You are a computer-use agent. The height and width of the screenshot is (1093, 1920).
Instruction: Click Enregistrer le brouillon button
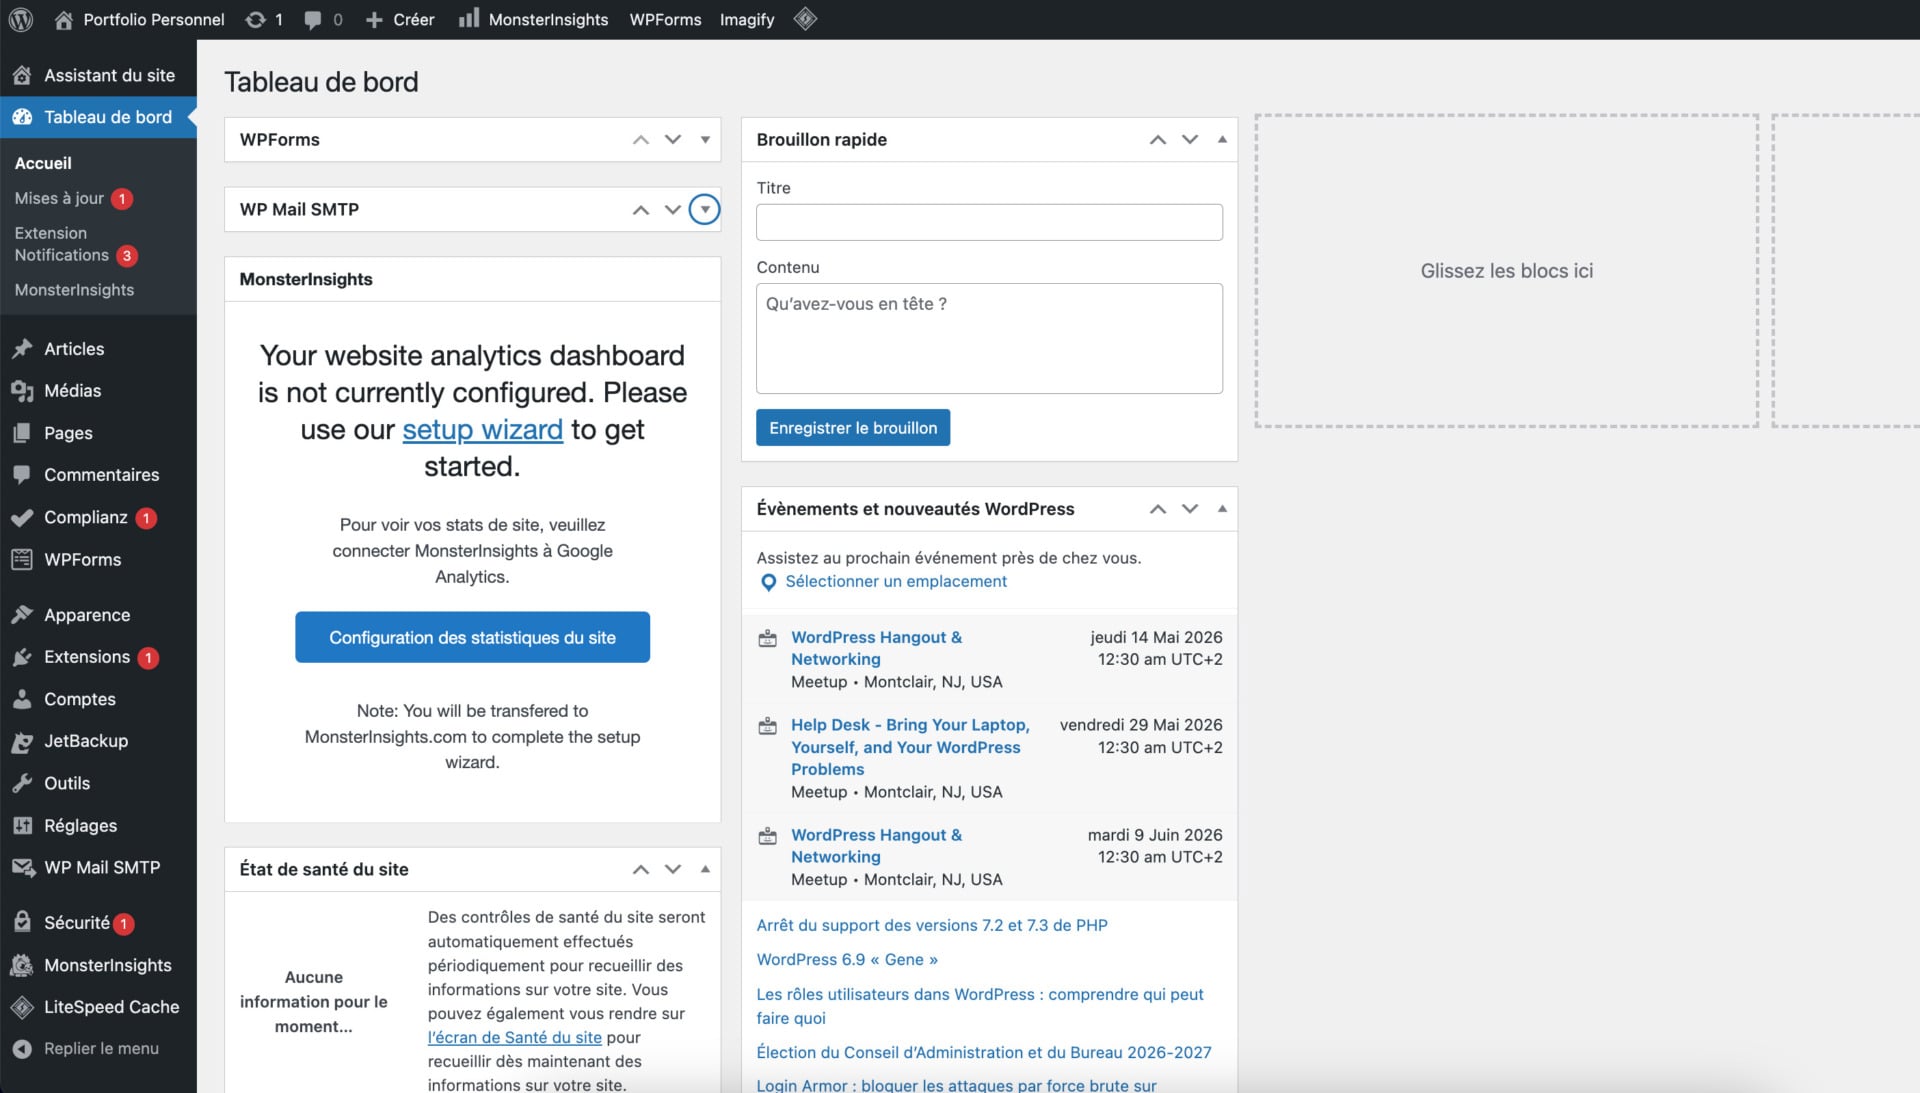pos(853,428)
